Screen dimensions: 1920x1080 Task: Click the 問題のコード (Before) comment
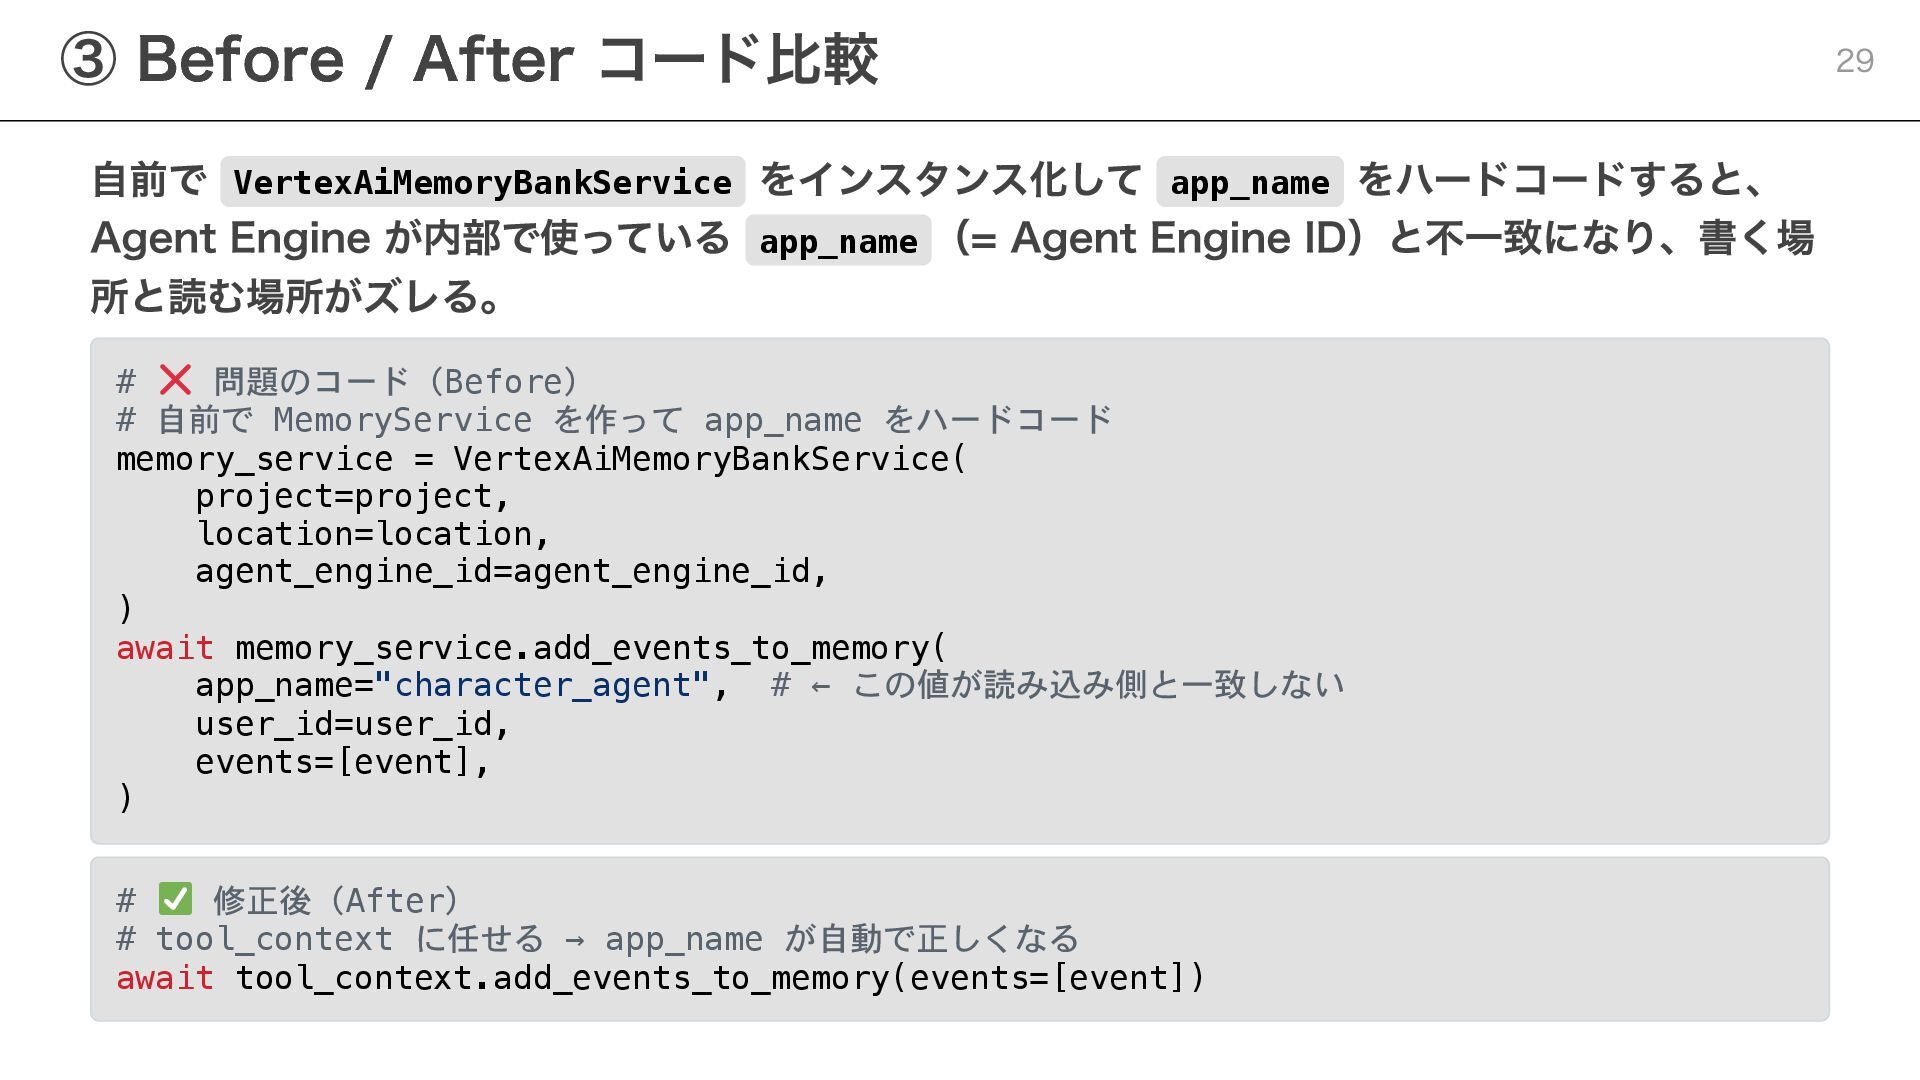[396, 381]
